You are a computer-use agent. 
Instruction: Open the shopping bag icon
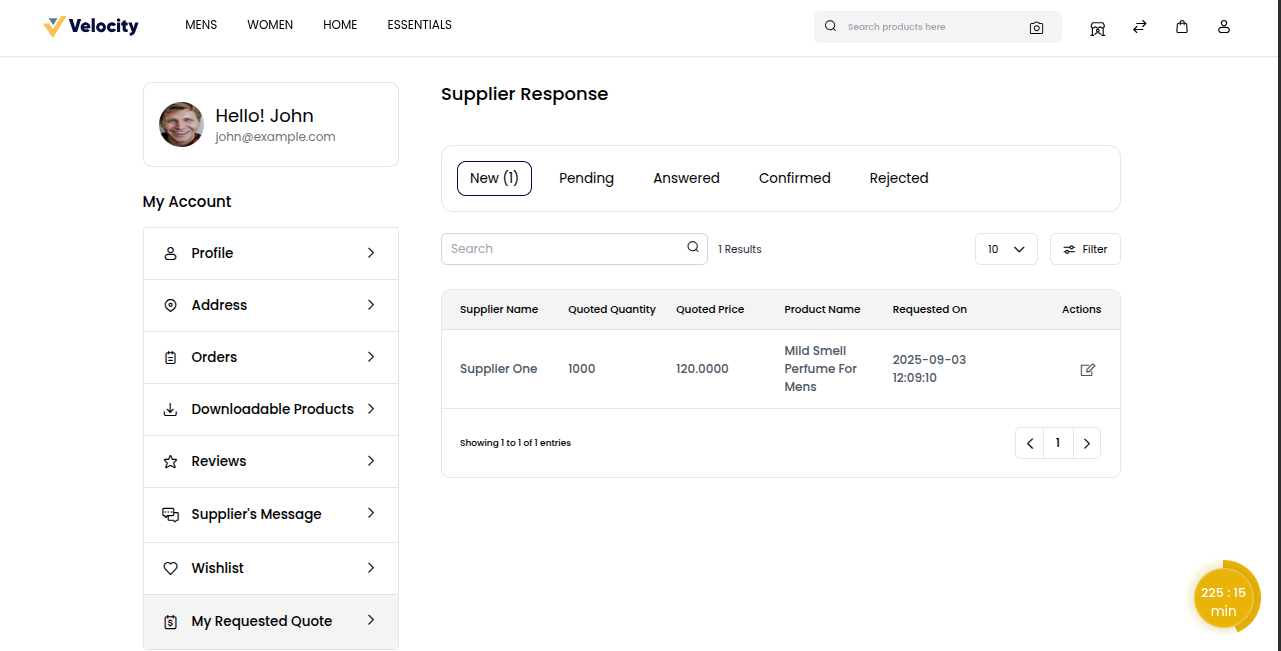[1181, 28]
